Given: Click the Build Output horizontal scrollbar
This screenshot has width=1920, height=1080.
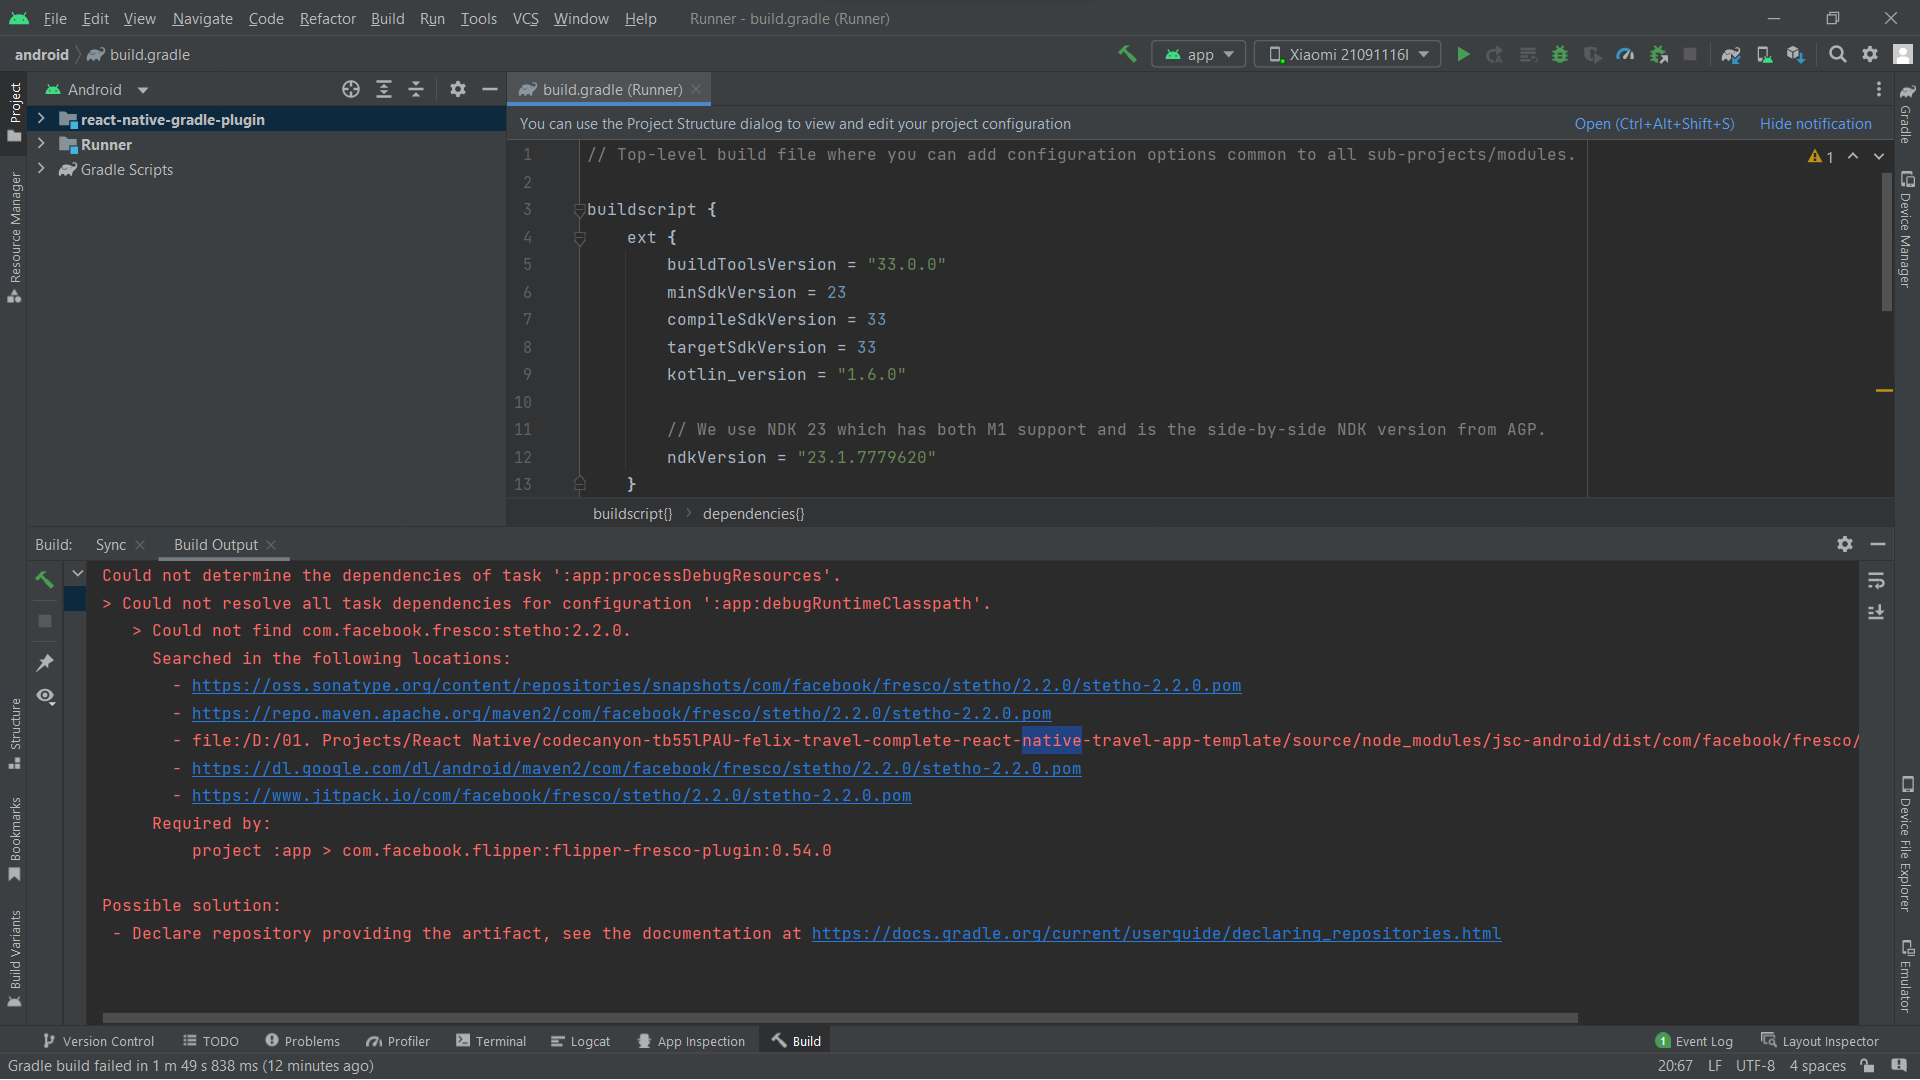Looking at the screenshot, I should pyautogui.click(x=840, y=1018).
